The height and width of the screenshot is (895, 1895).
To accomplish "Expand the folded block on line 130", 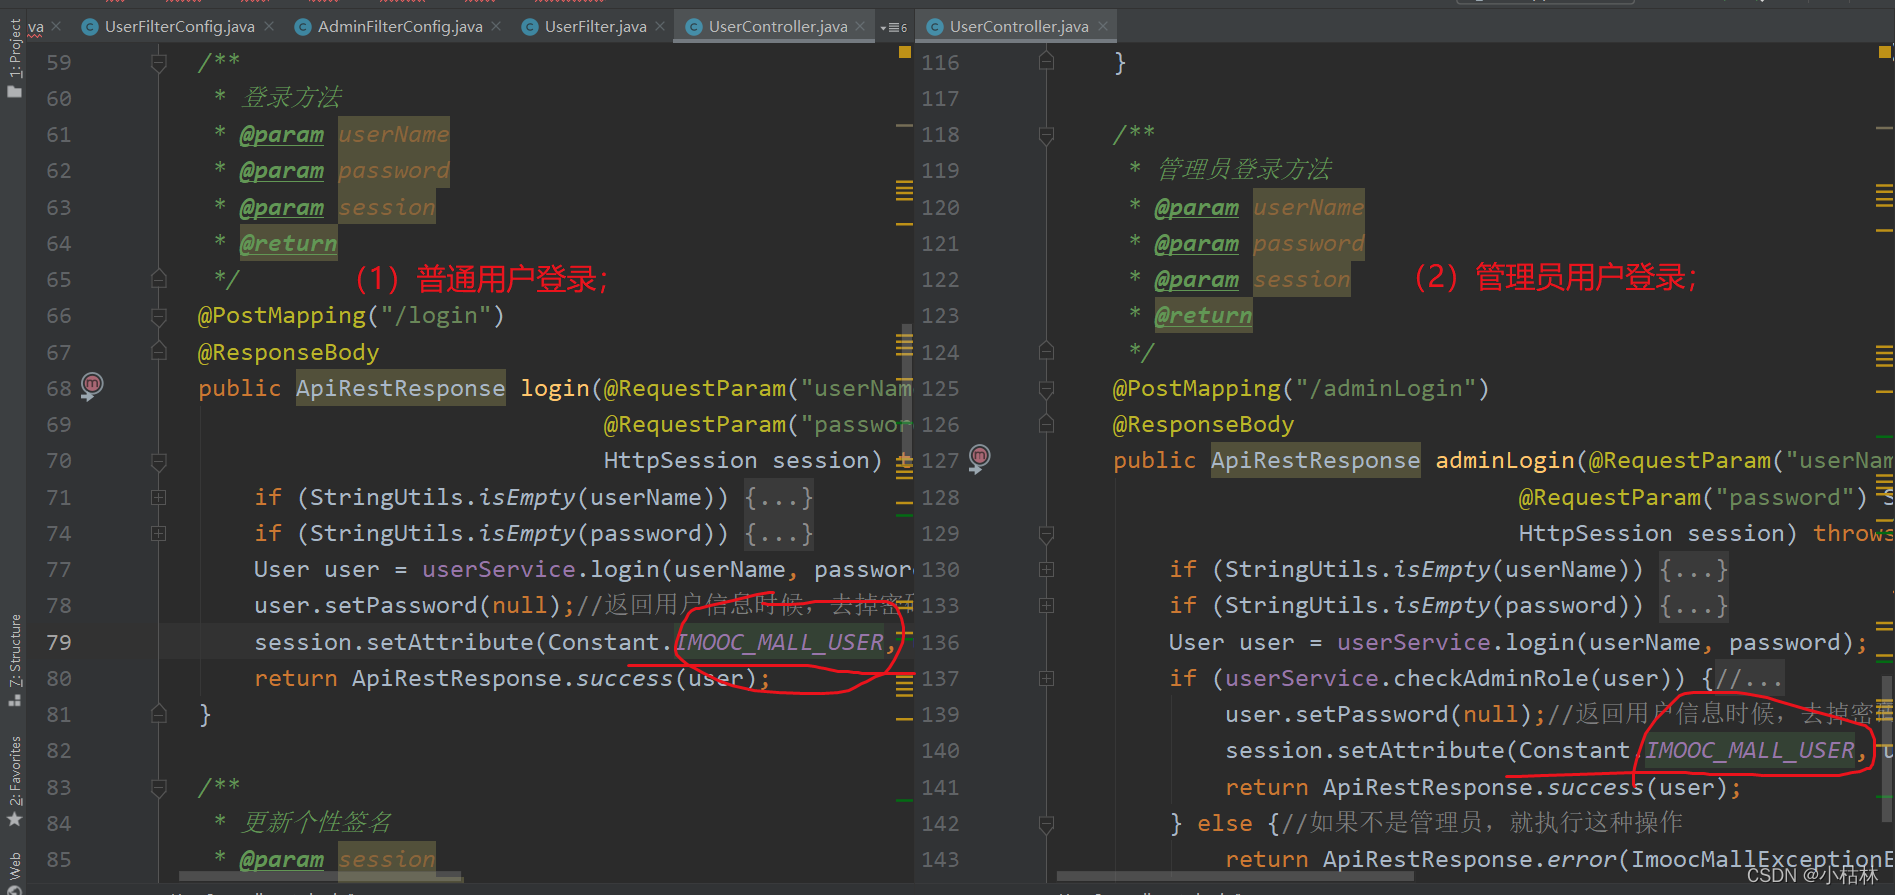I will (1046, 569).
